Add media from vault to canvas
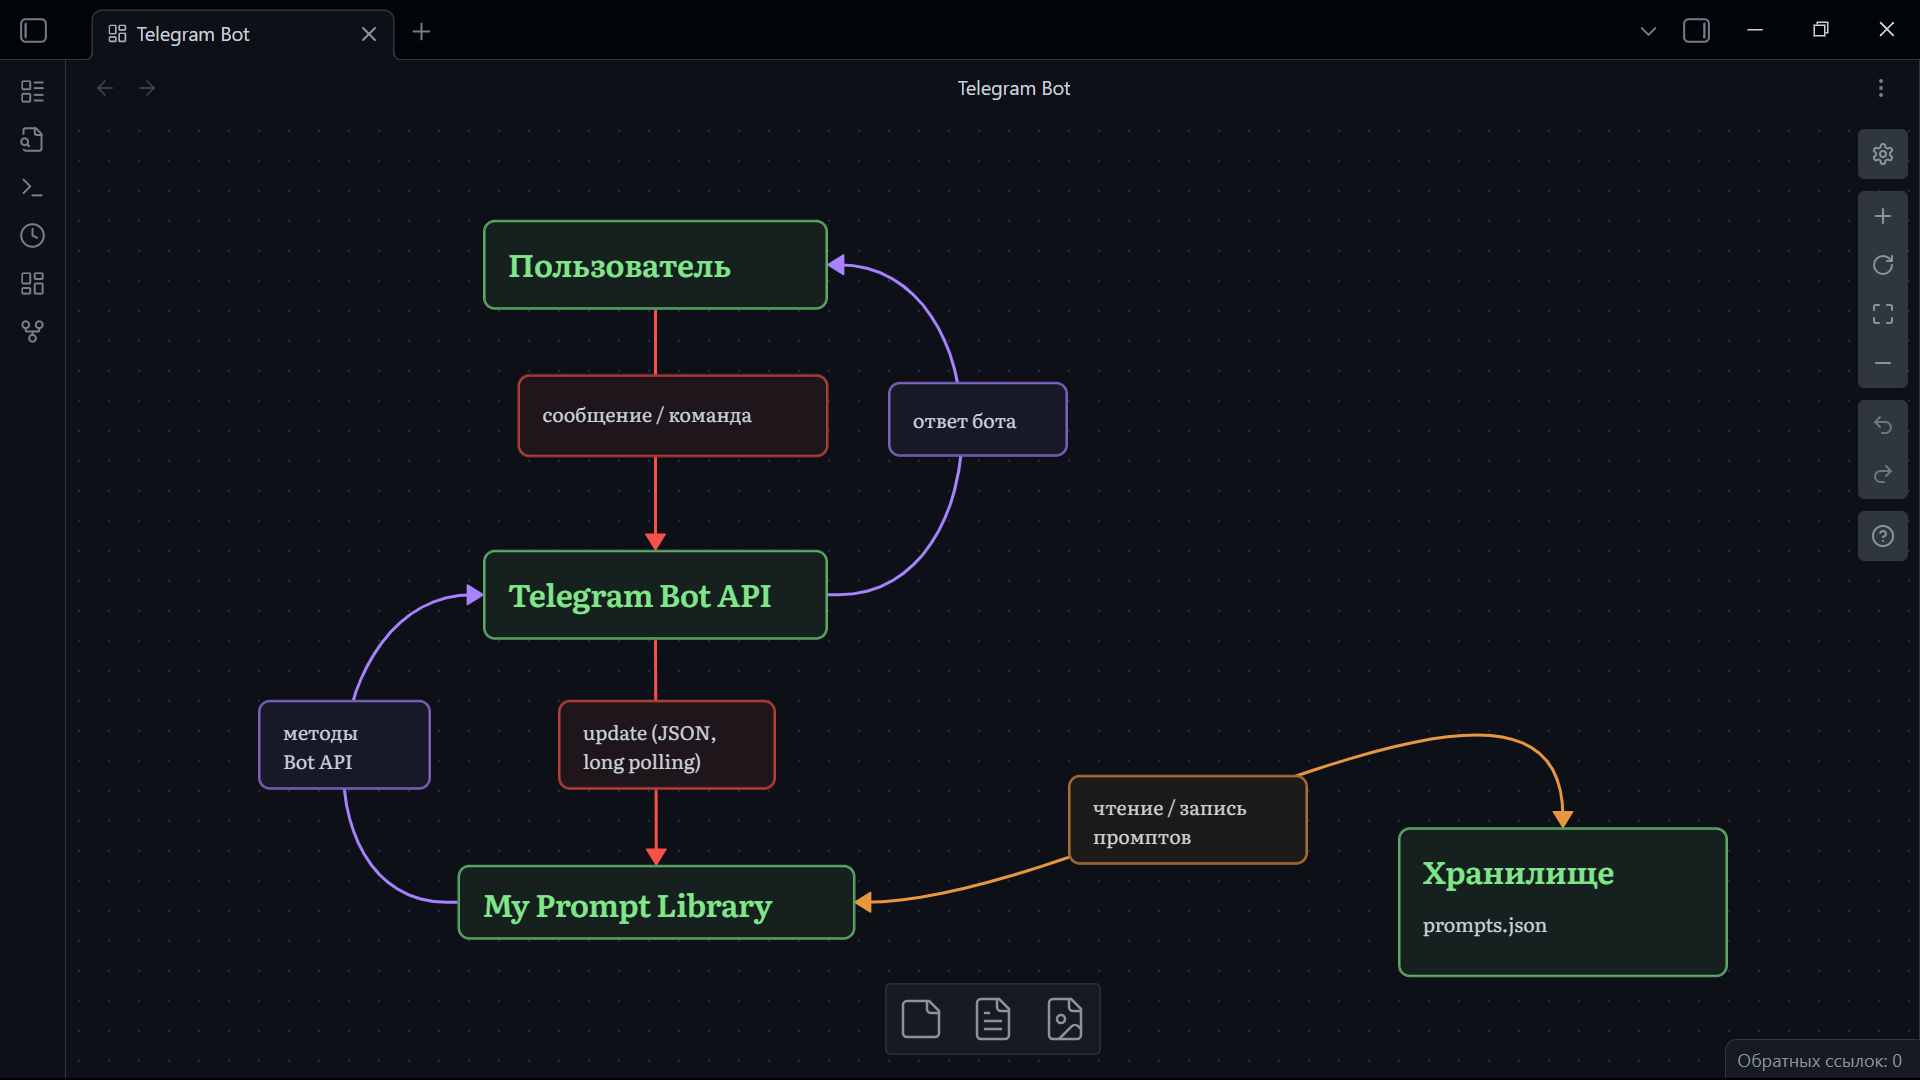Viewport: 1920px width, 1080px height. coord(1064,1019)
